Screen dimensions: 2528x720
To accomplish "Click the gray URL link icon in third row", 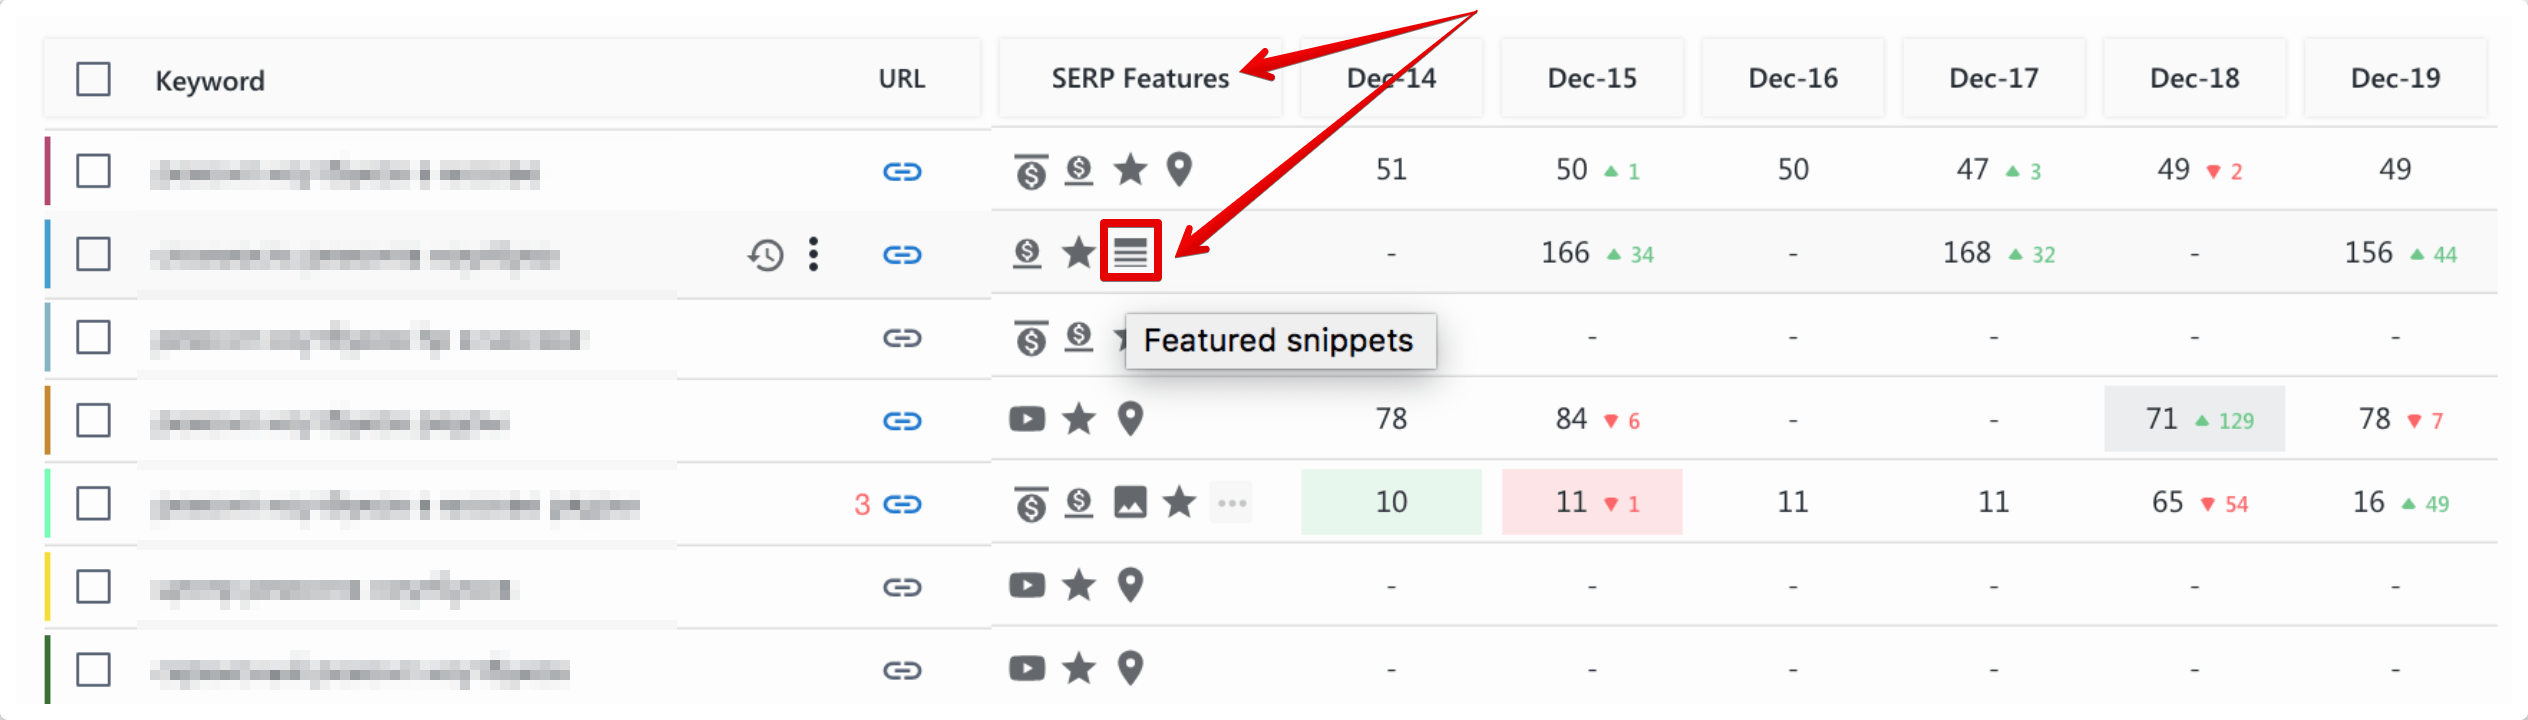I will click(902, 338).
